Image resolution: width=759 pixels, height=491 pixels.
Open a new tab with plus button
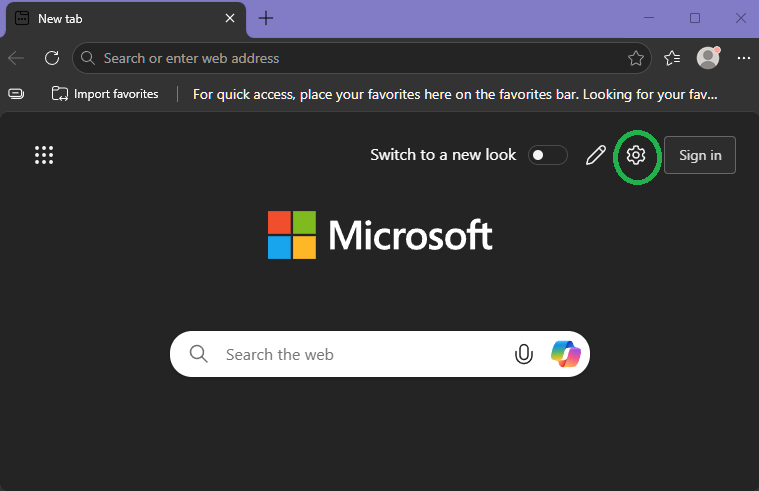(x=266, y=18)
